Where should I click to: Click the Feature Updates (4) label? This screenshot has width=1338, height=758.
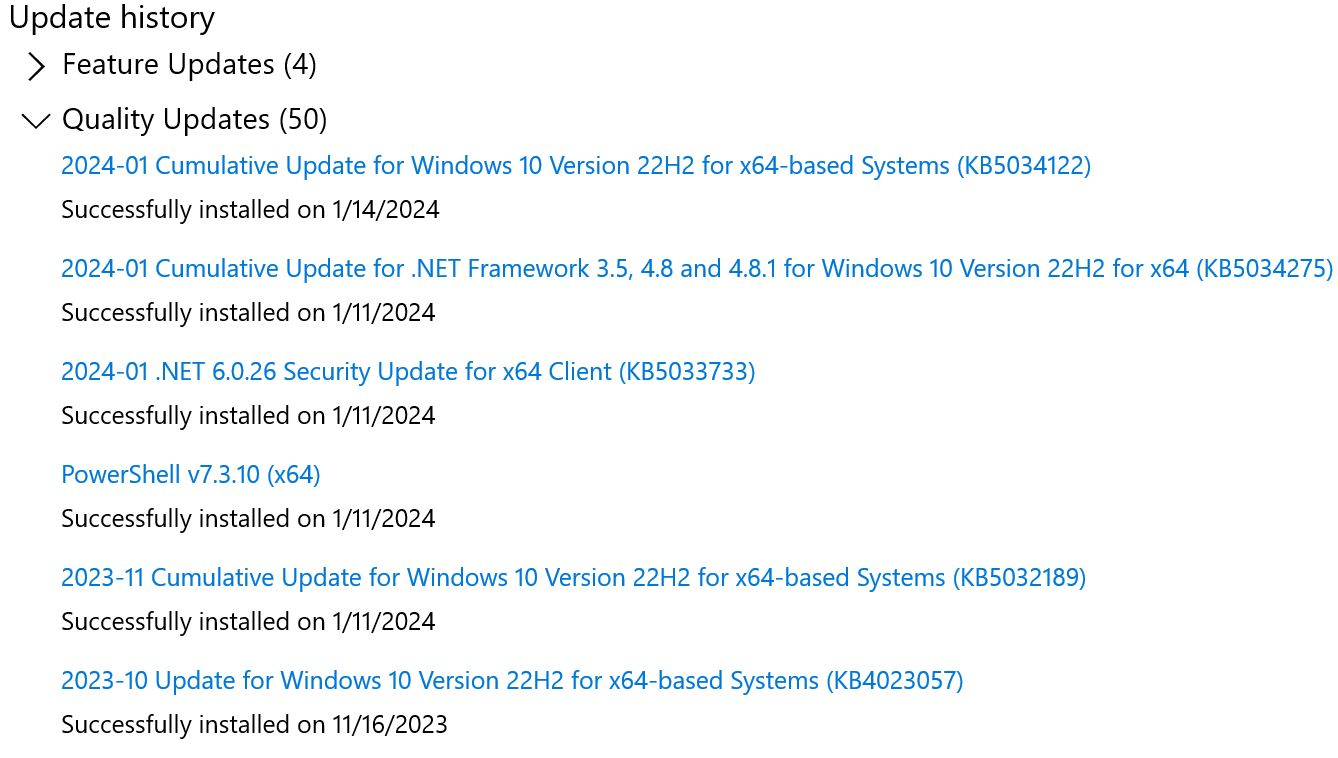[x=189, y=65]
